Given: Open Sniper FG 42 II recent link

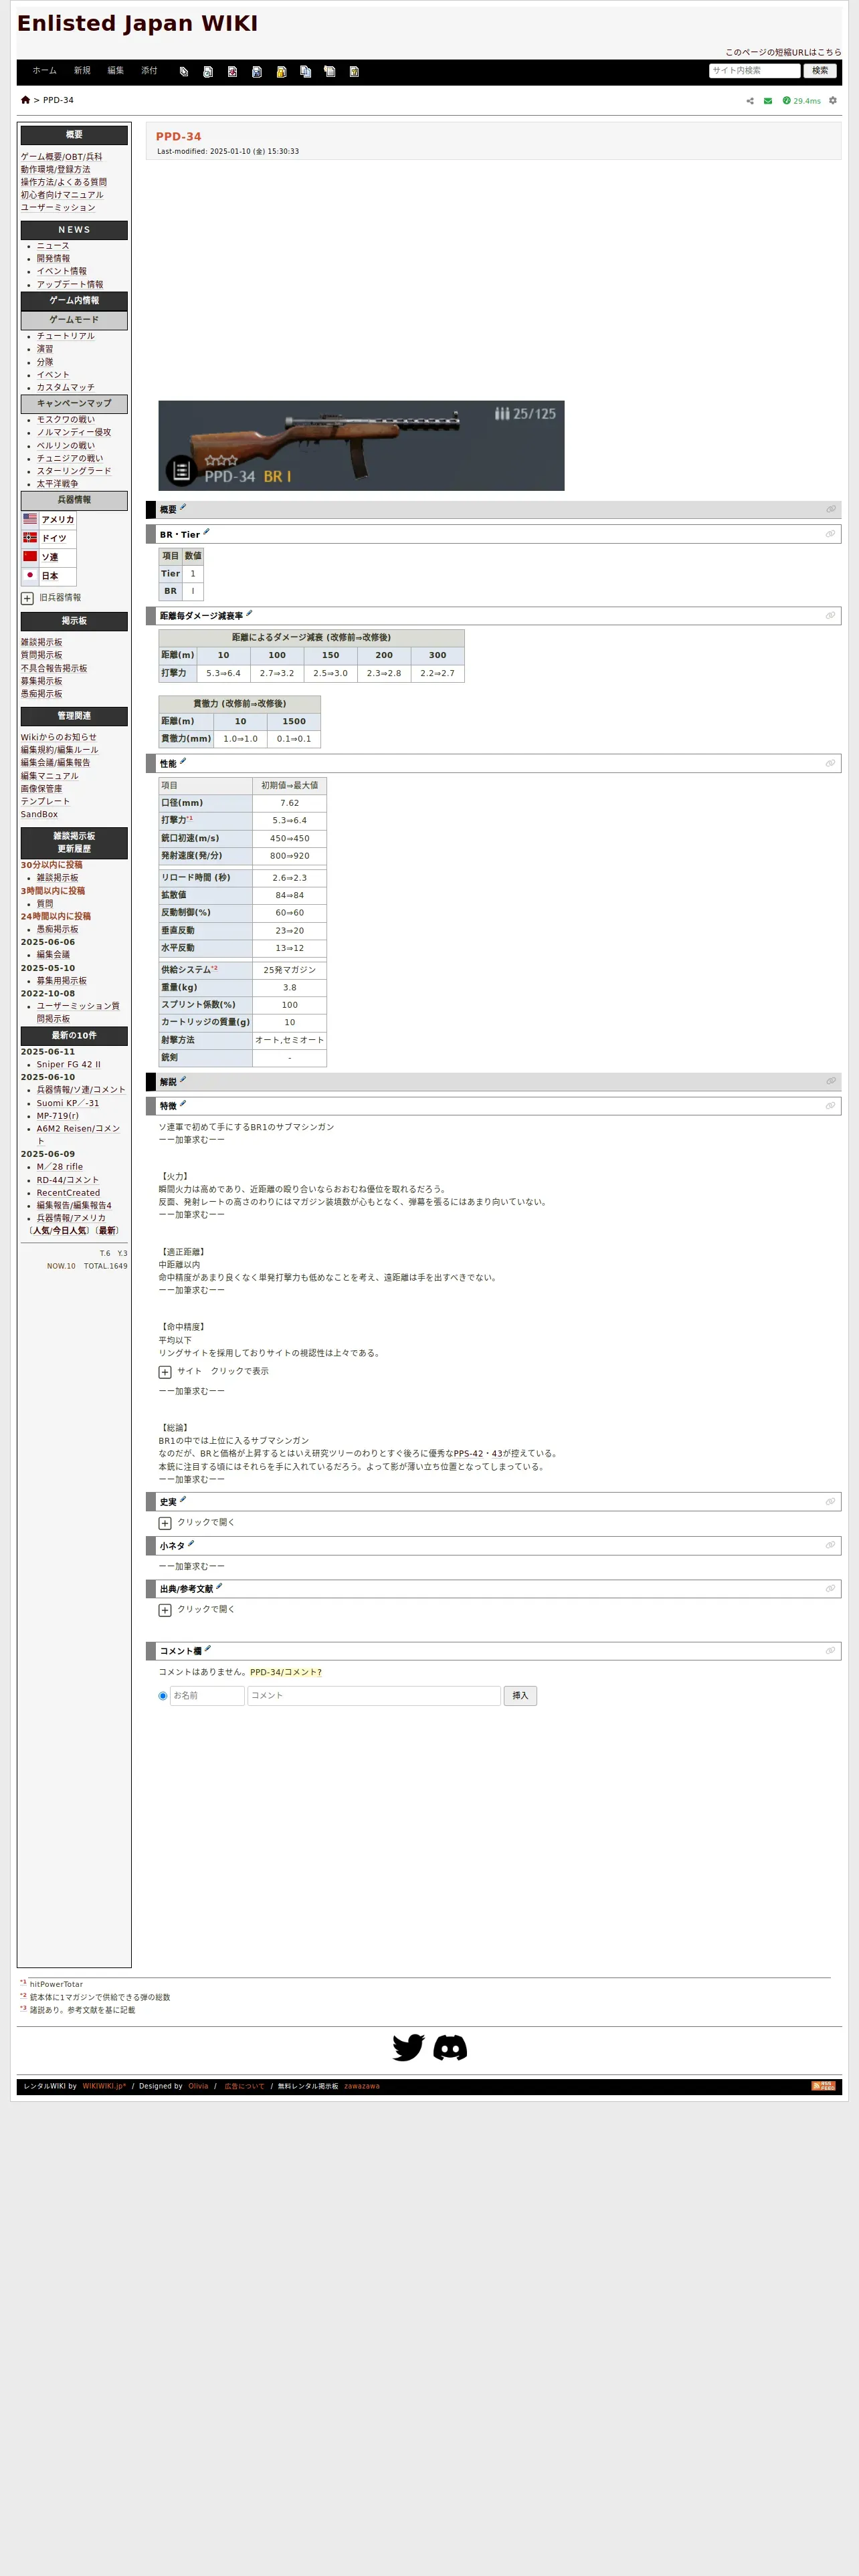Looking at the screenshot, I should (x=69, y=1064).
